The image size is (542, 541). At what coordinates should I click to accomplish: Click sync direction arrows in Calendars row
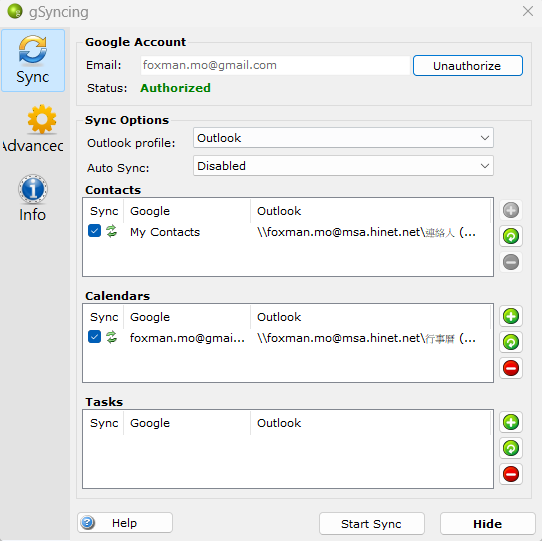pyautogui.click(x=111, y=337)
